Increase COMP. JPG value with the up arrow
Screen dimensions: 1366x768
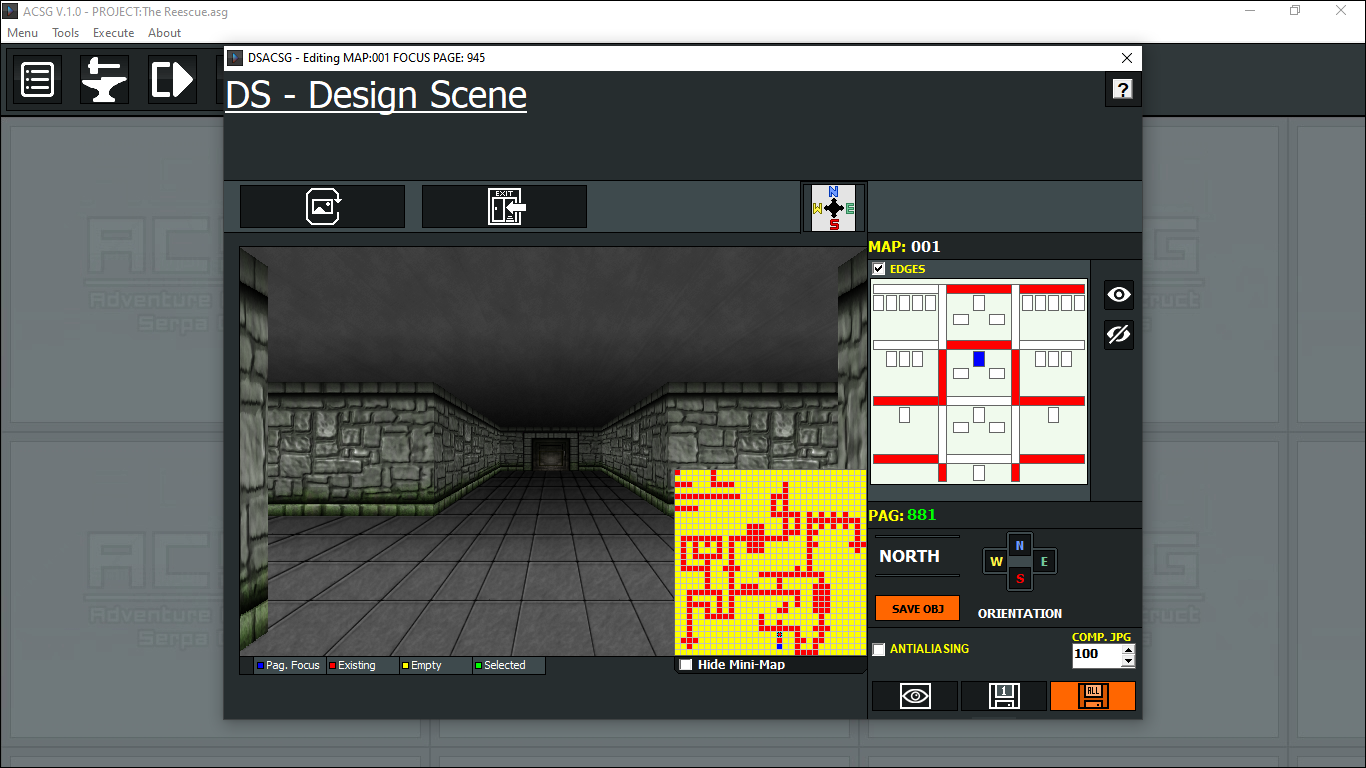(1128, 649)
